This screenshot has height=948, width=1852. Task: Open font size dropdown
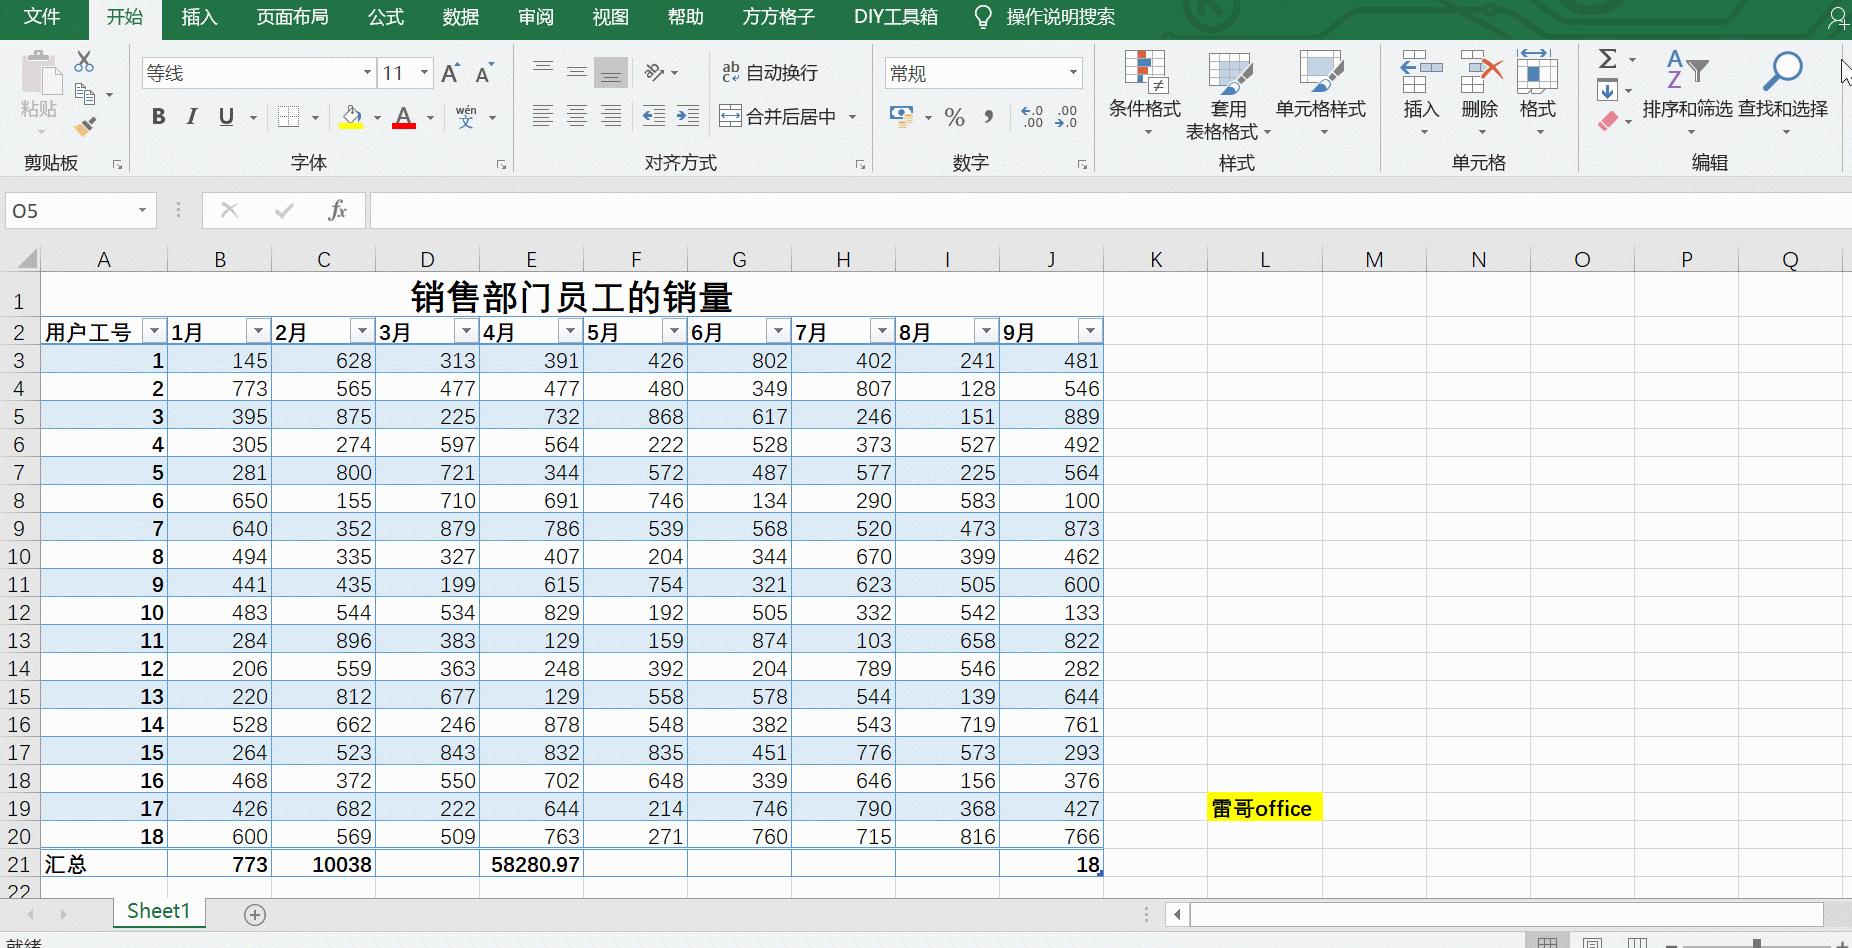[x=425, y=73]
